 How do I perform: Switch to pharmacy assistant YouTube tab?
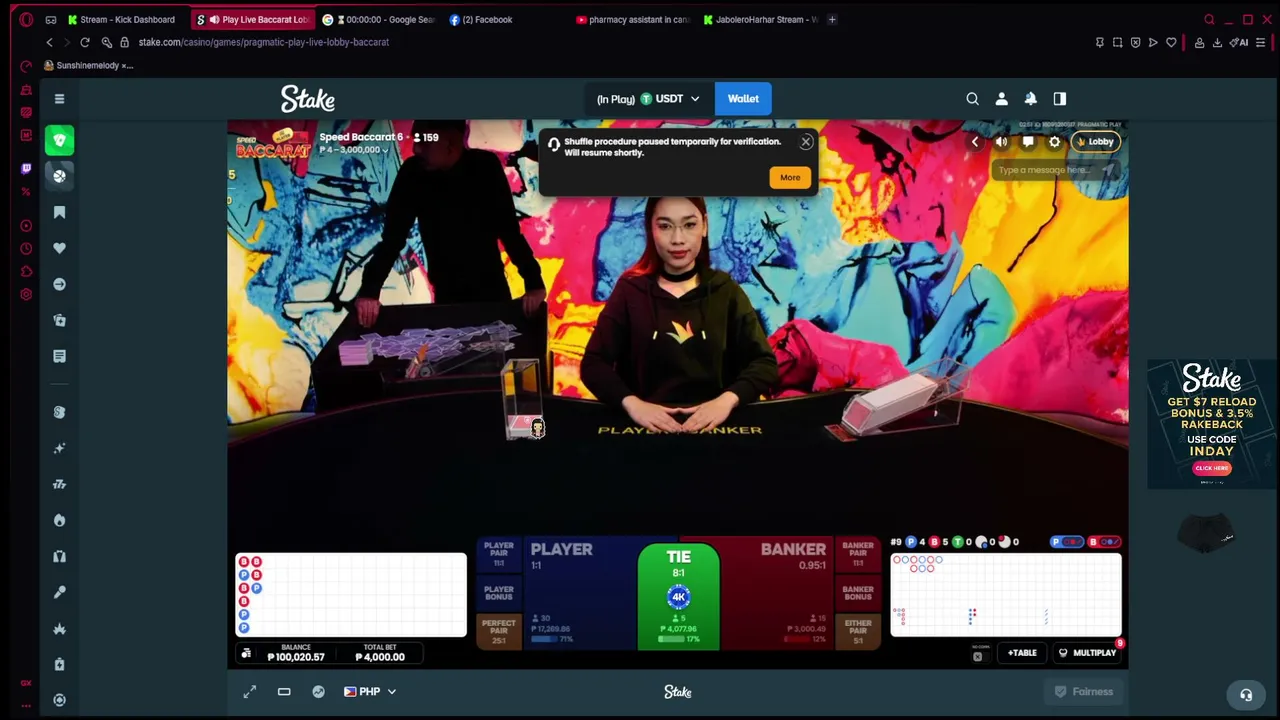click(x=633, y=19)
